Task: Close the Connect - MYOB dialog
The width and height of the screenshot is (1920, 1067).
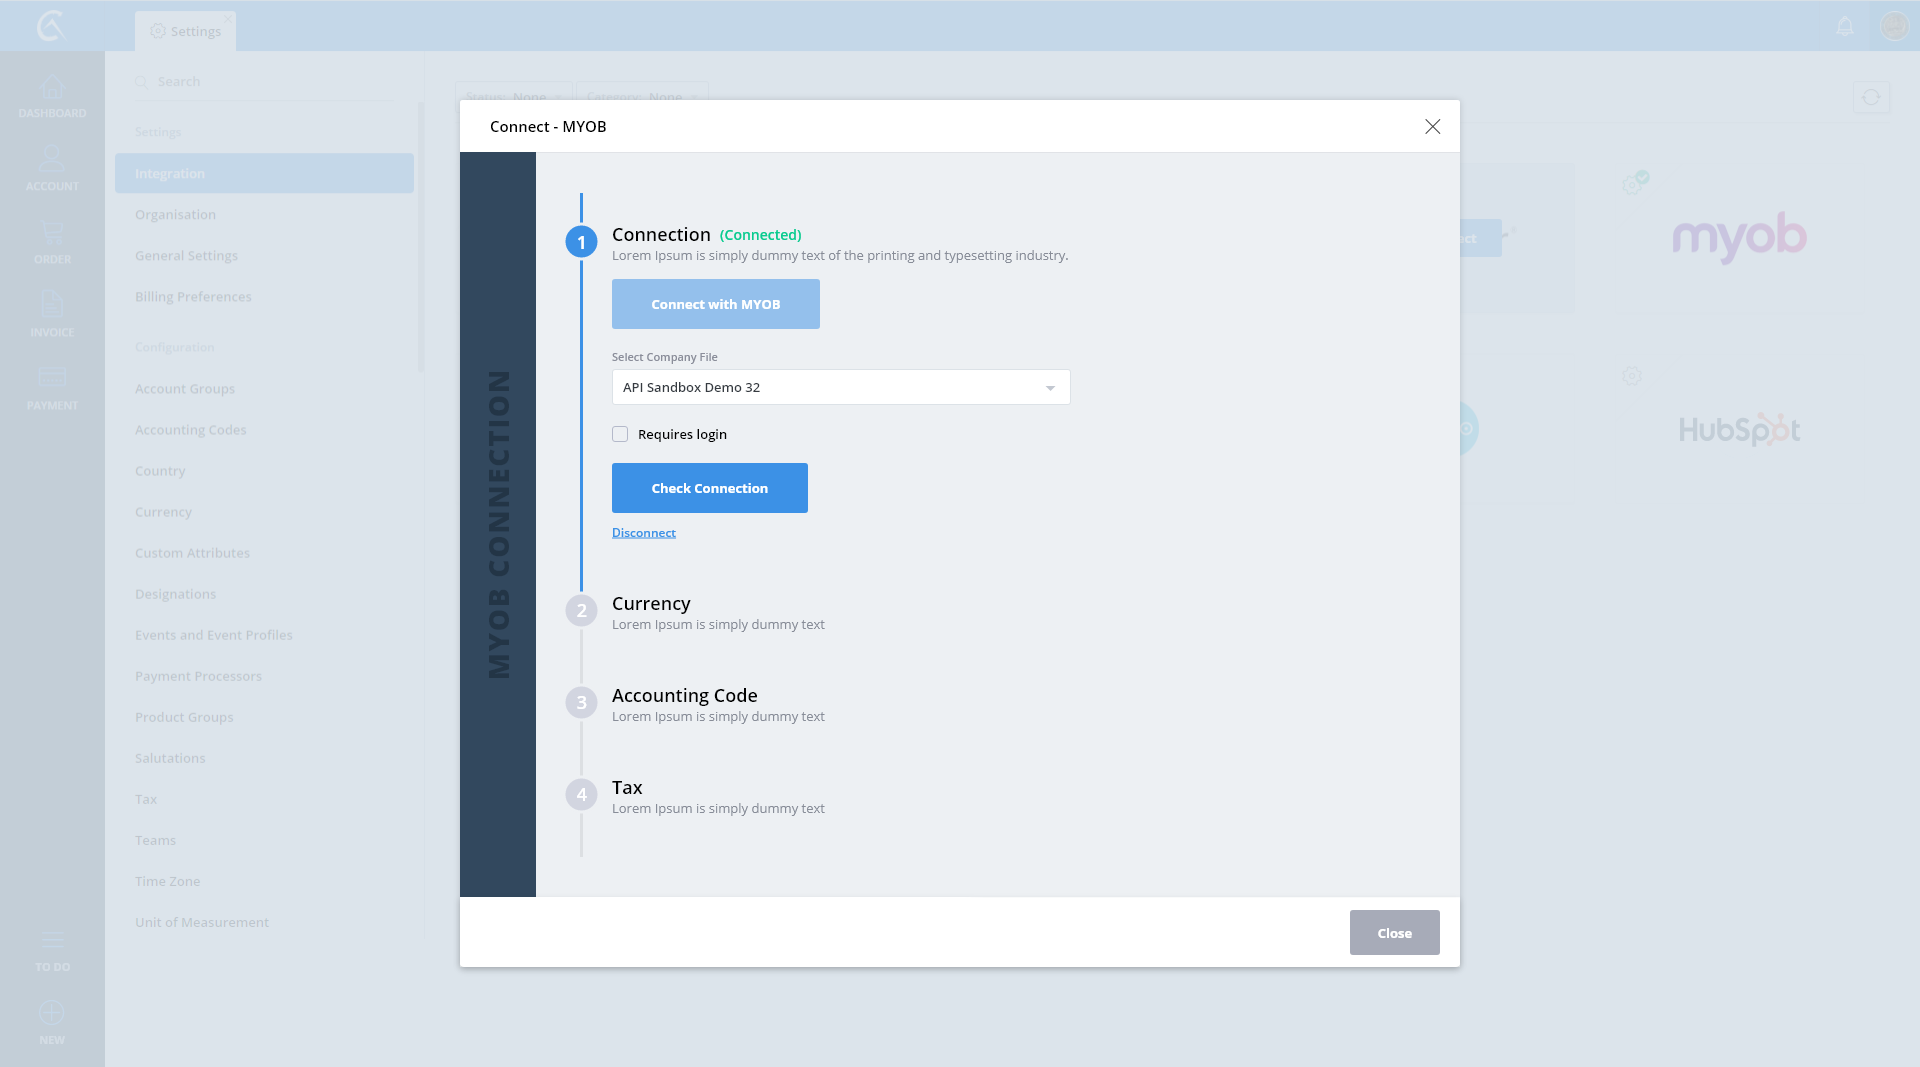Action: pos(1432,126)
